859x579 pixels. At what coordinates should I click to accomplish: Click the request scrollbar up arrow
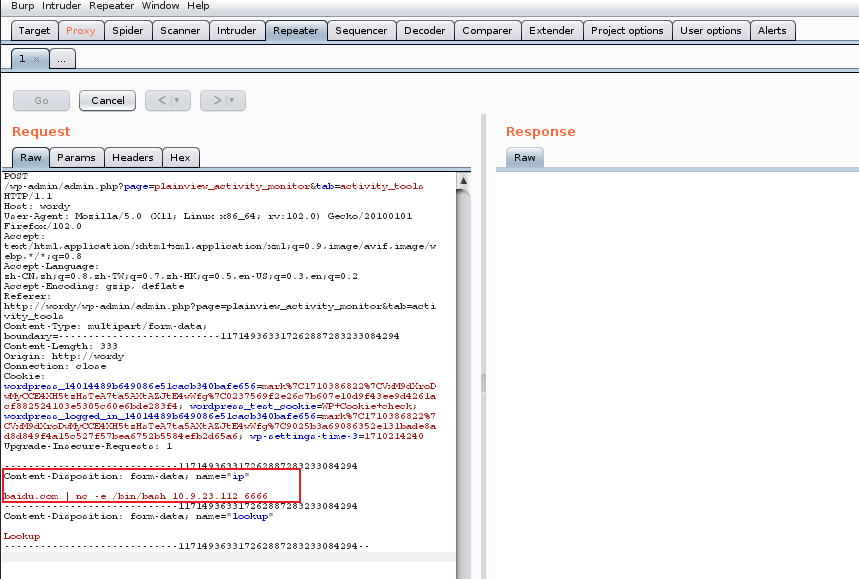463,181
